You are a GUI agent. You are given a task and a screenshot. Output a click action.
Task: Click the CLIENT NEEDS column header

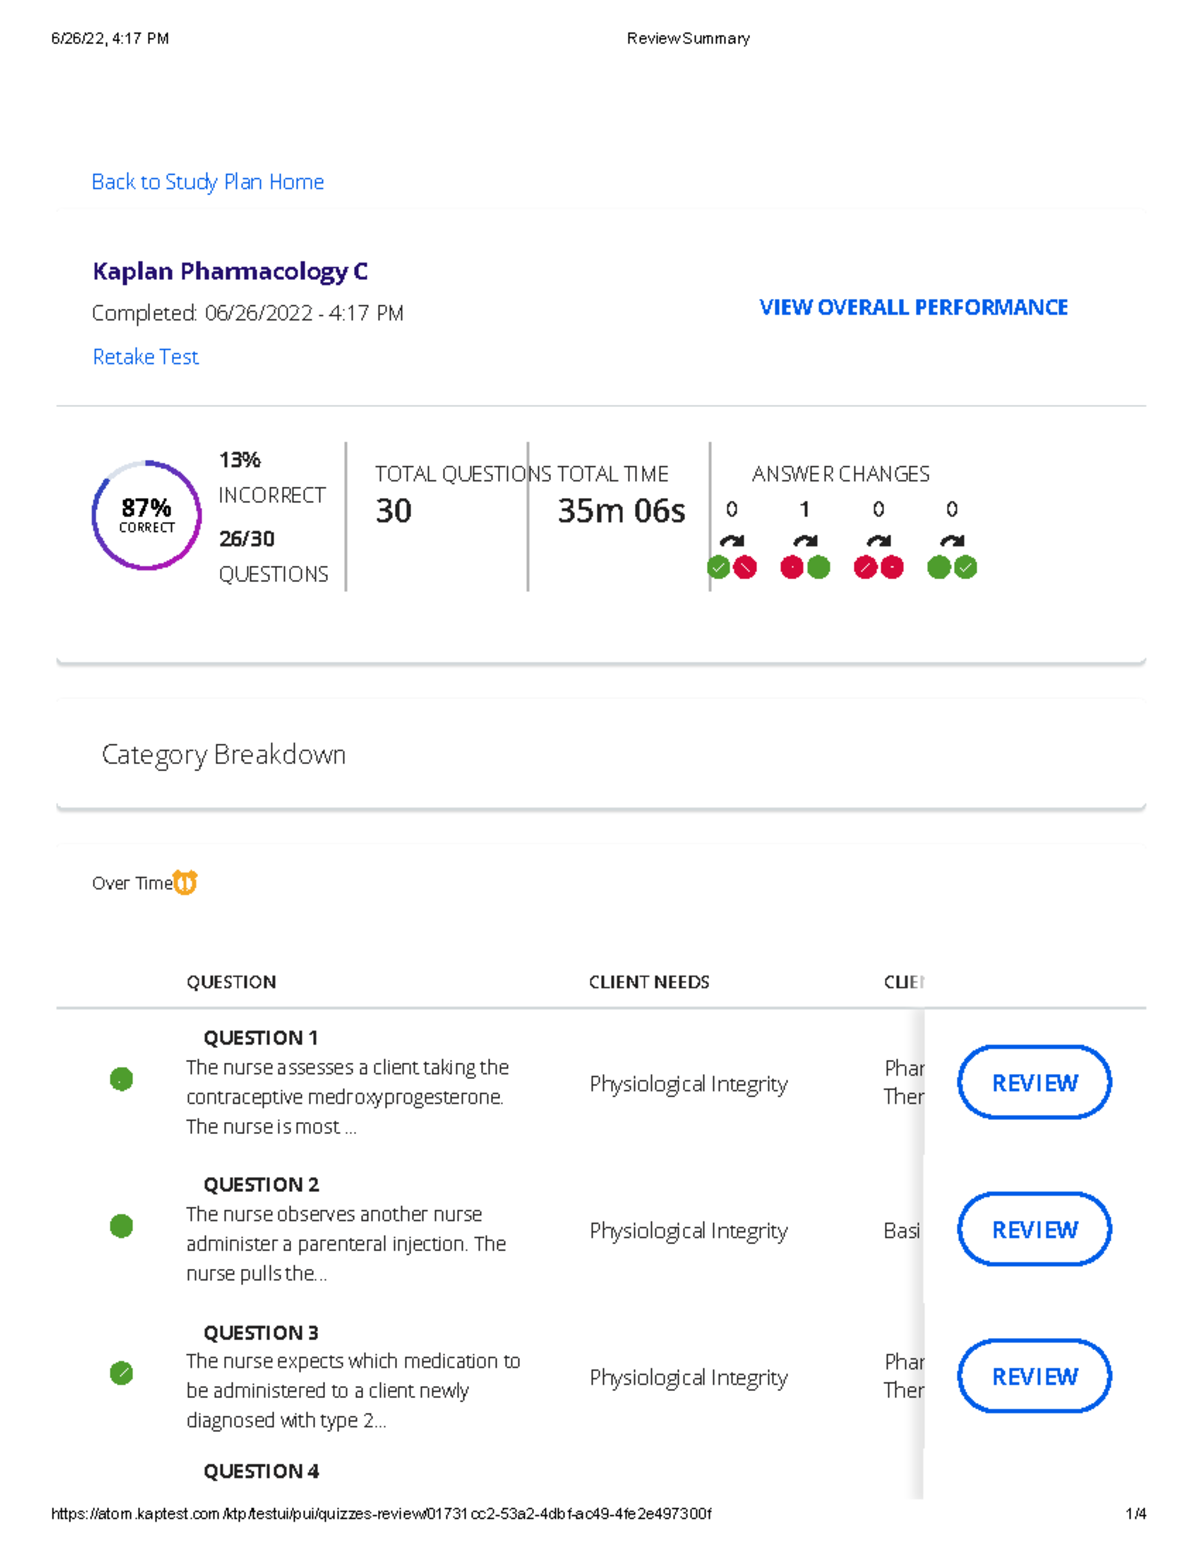649,982
